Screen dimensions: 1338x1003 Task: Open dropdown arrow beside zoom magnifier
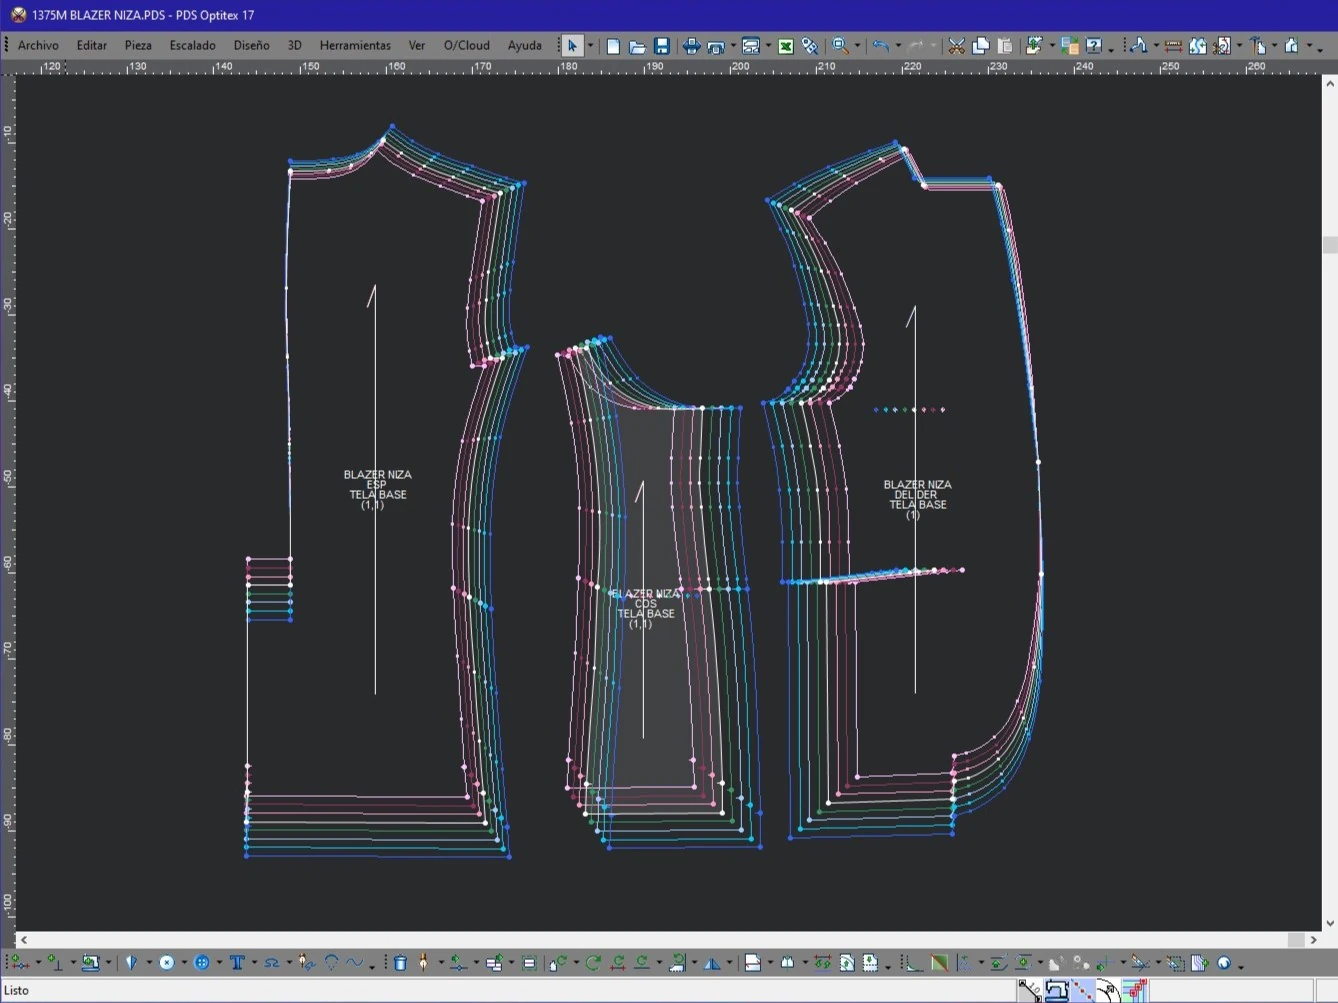pyautogui.click(x=857, y=46)
